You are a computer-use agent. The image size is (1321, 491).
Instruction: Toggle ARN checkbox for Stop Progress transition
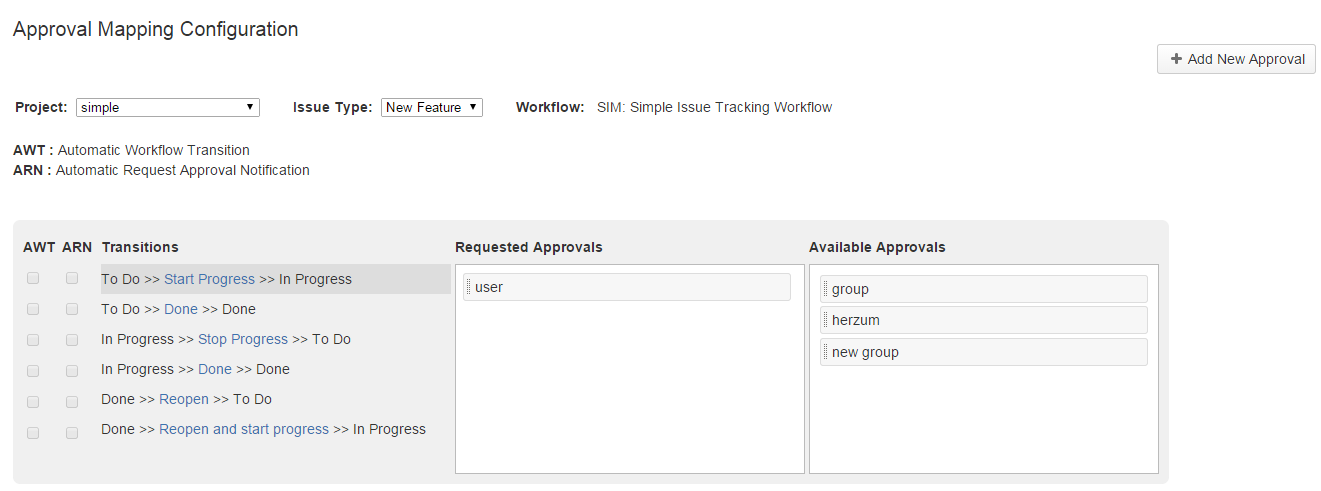(72, 340)
